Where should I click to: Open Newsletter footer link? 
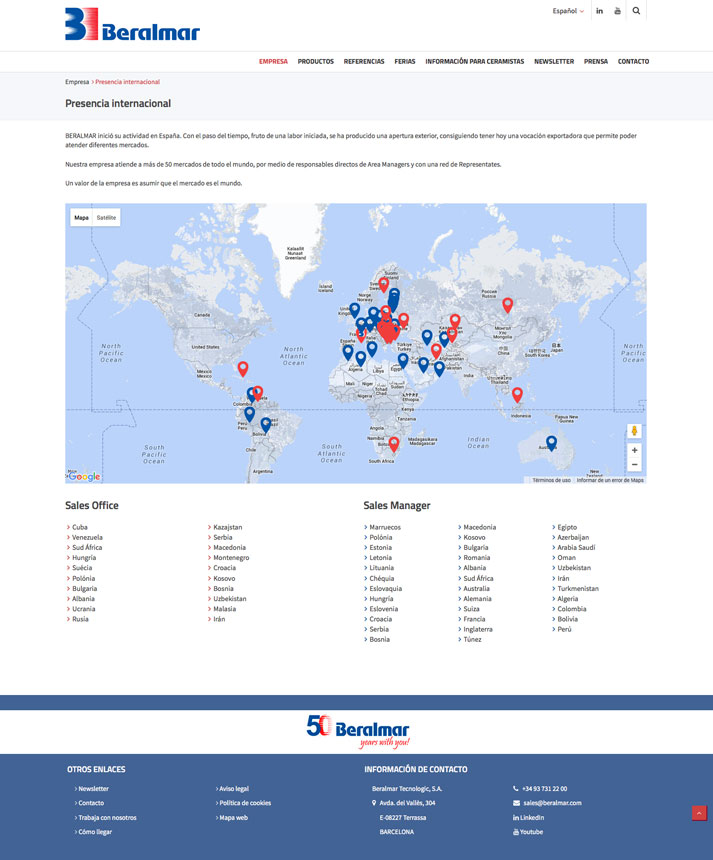coord(93,789)
